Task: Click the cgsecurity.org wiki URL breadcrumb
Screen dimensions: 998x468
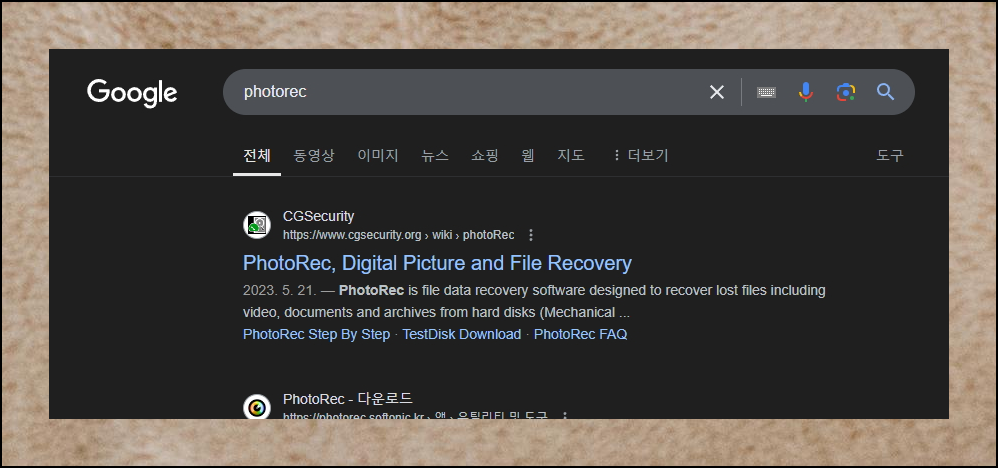Action: 398,235
